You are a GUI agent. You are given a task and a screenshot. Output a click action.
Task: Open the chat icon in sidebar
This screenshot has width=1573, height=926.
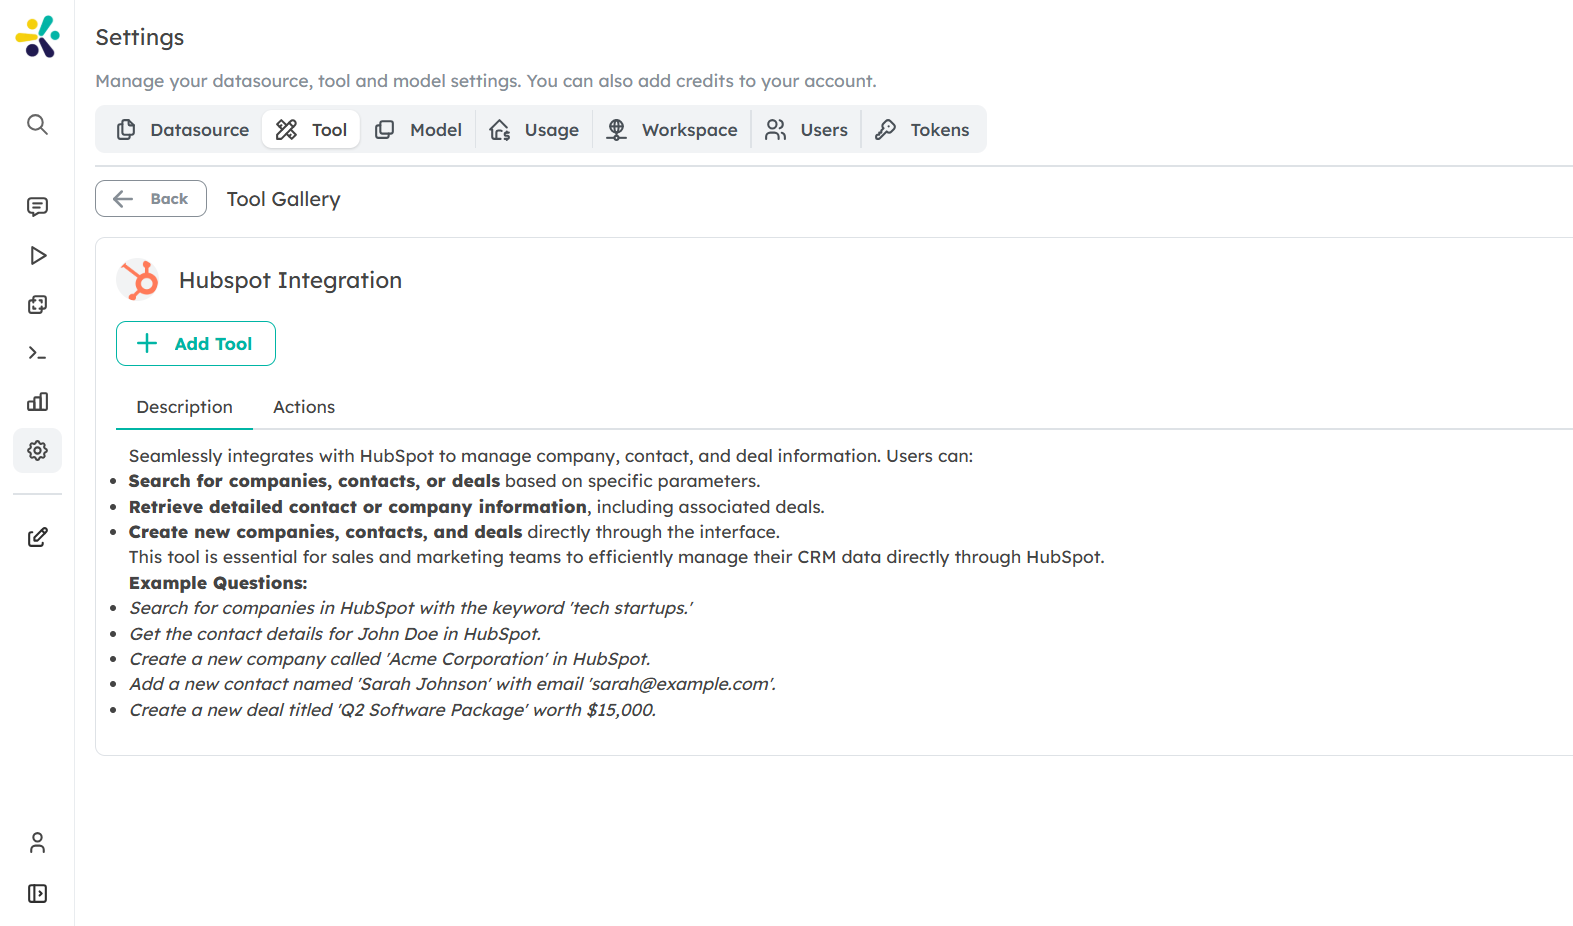[37, 207]
